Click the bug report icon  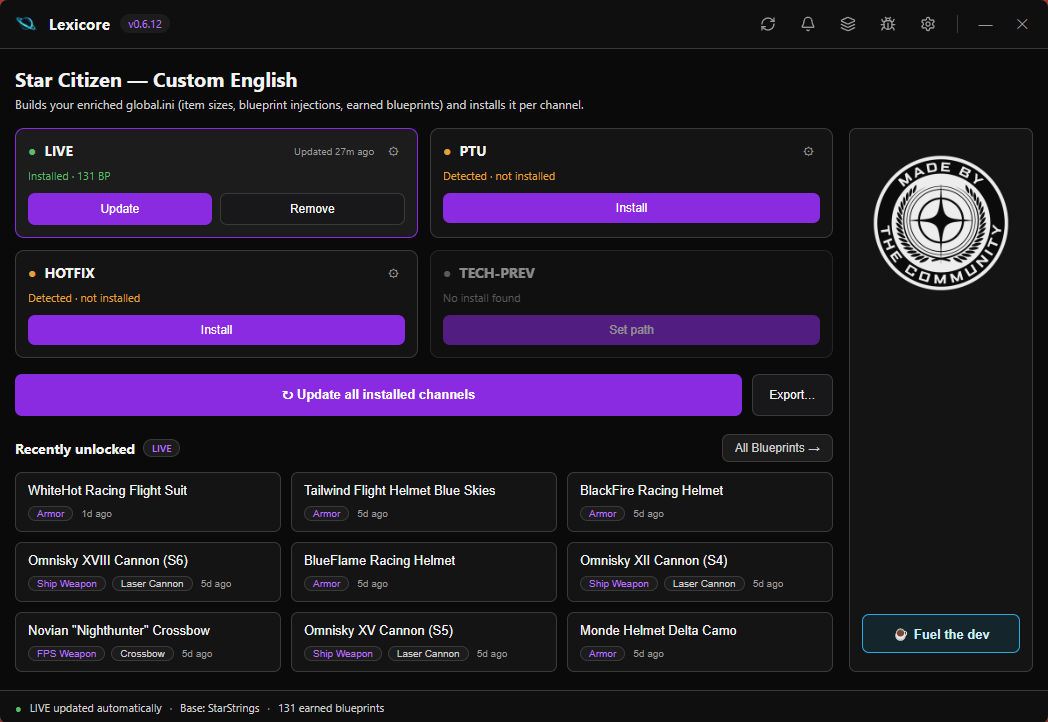coord(888,24)
